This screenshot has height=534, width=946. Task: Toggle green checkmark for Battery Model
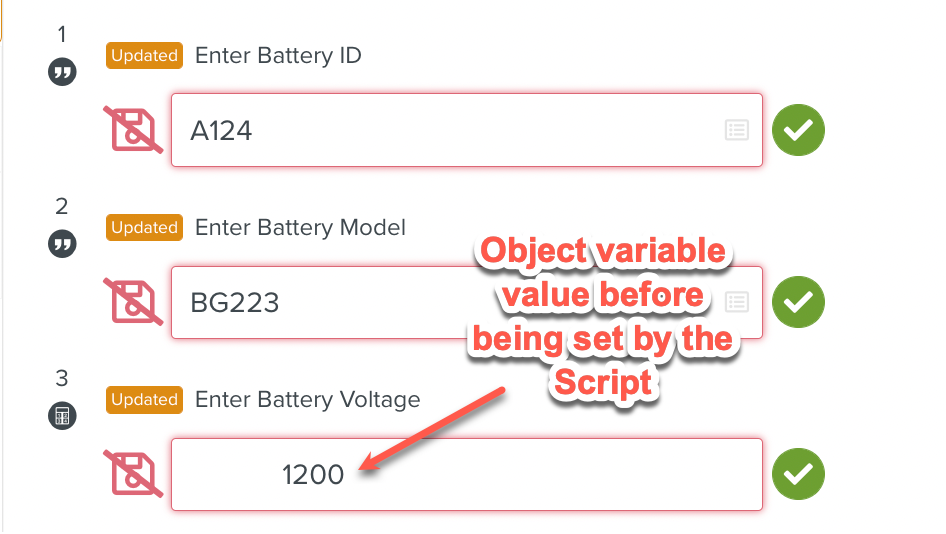797,302
